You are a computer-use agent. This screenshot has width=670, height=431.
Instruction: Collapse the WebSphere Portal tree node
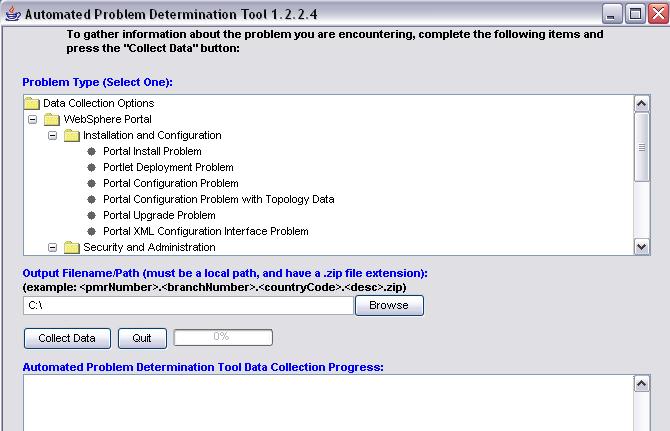tap(33, 119)
